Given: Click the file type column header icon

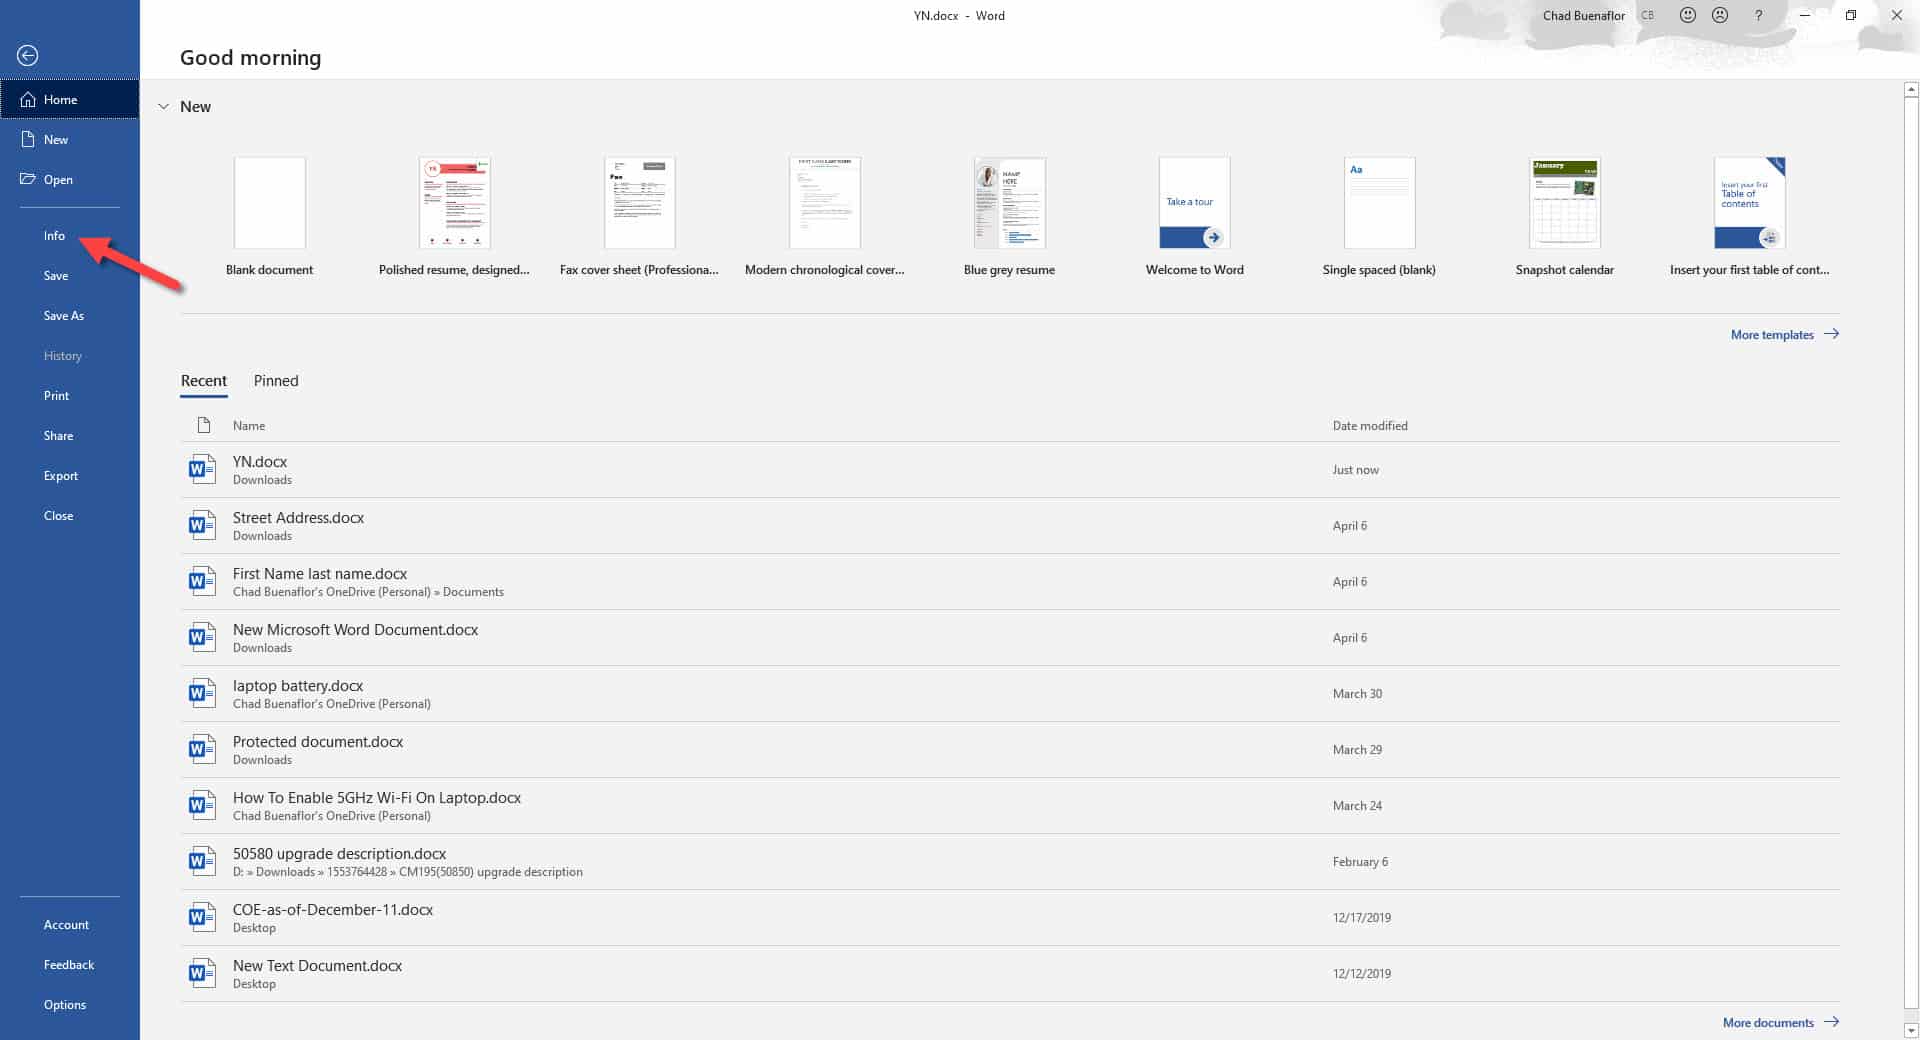Looking at the screenshot, I should click(x=204, y=425).
